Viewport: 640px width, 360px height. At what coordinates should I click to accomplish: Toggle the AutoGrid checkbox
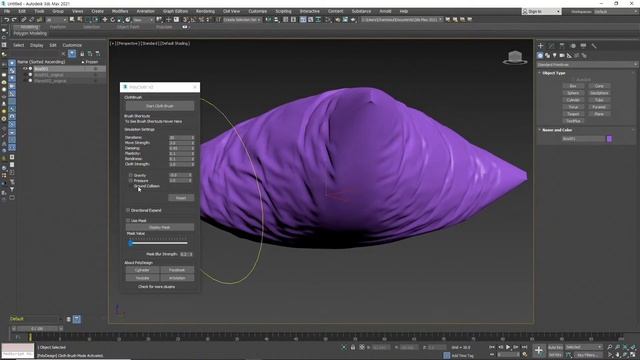(583, 80)
